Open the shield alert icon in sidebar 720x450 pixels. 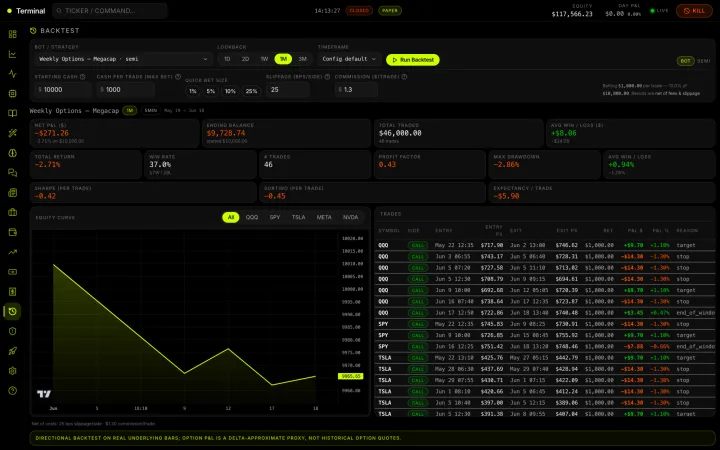12,331
